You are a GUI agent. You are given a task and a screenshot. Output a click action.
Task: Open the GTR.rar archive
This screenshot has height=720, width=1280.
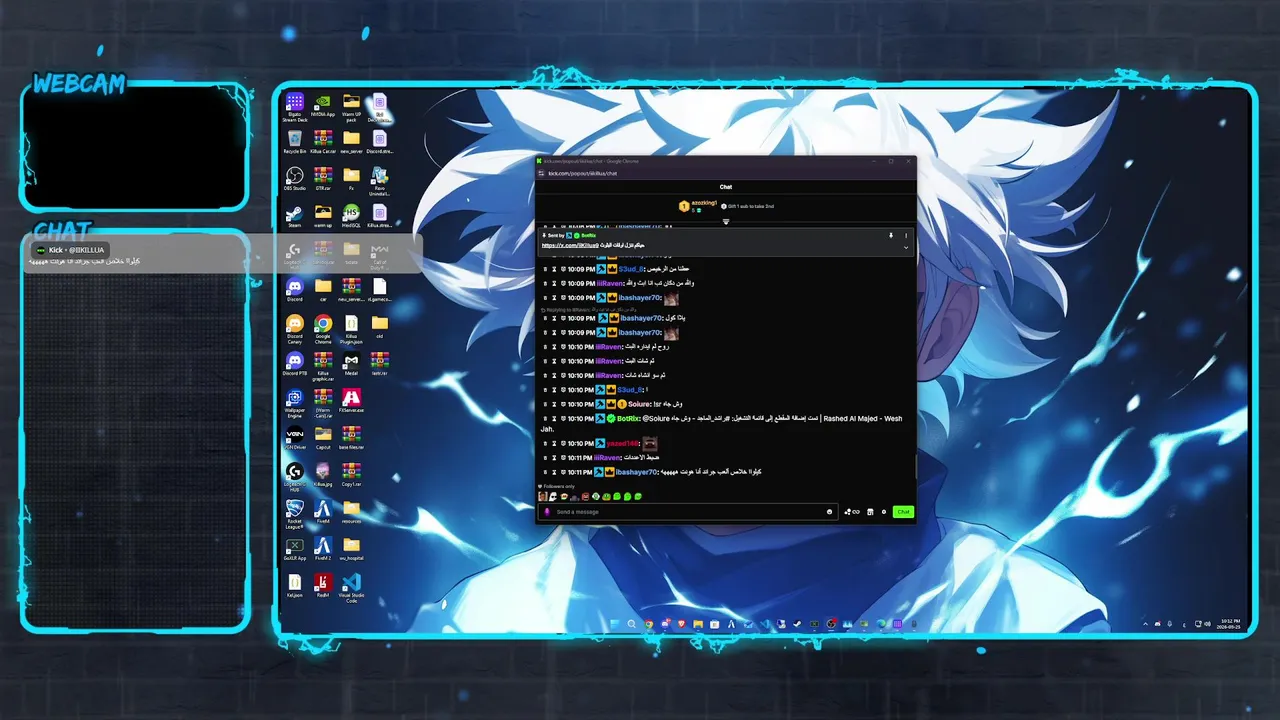point(323,179)
